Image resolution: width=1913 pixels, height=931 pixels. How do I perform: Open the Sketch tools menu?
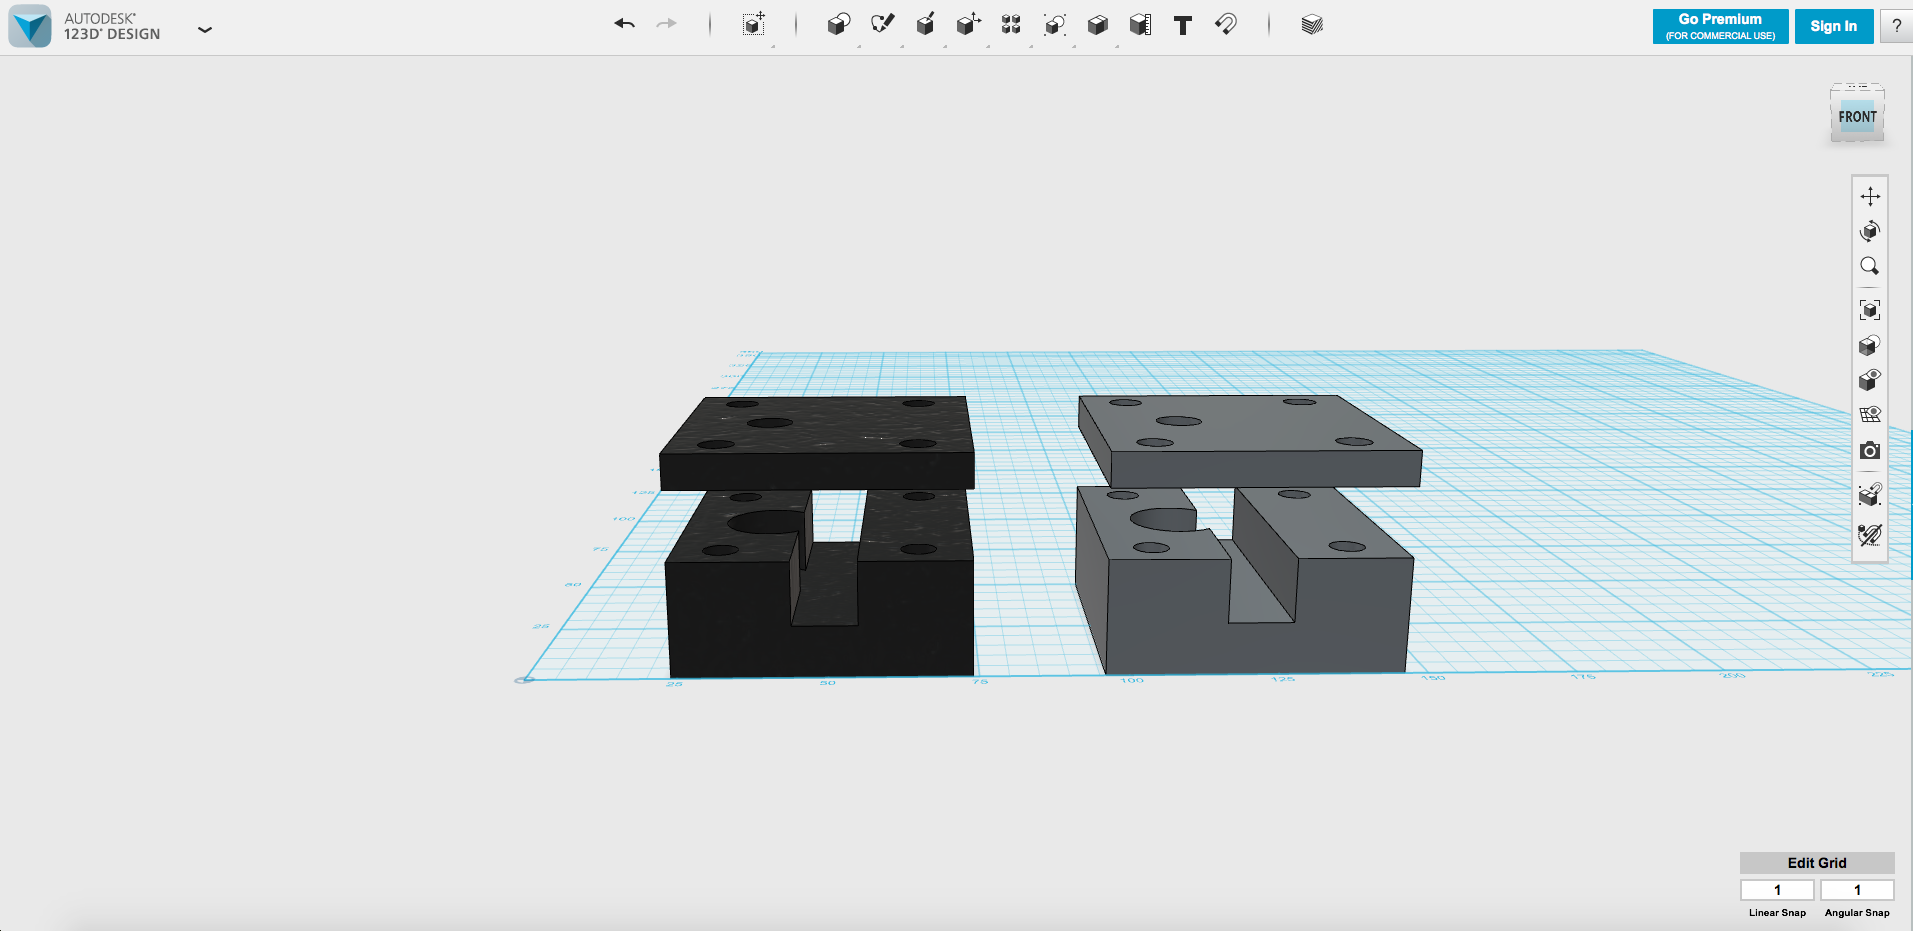coord(882,25)
